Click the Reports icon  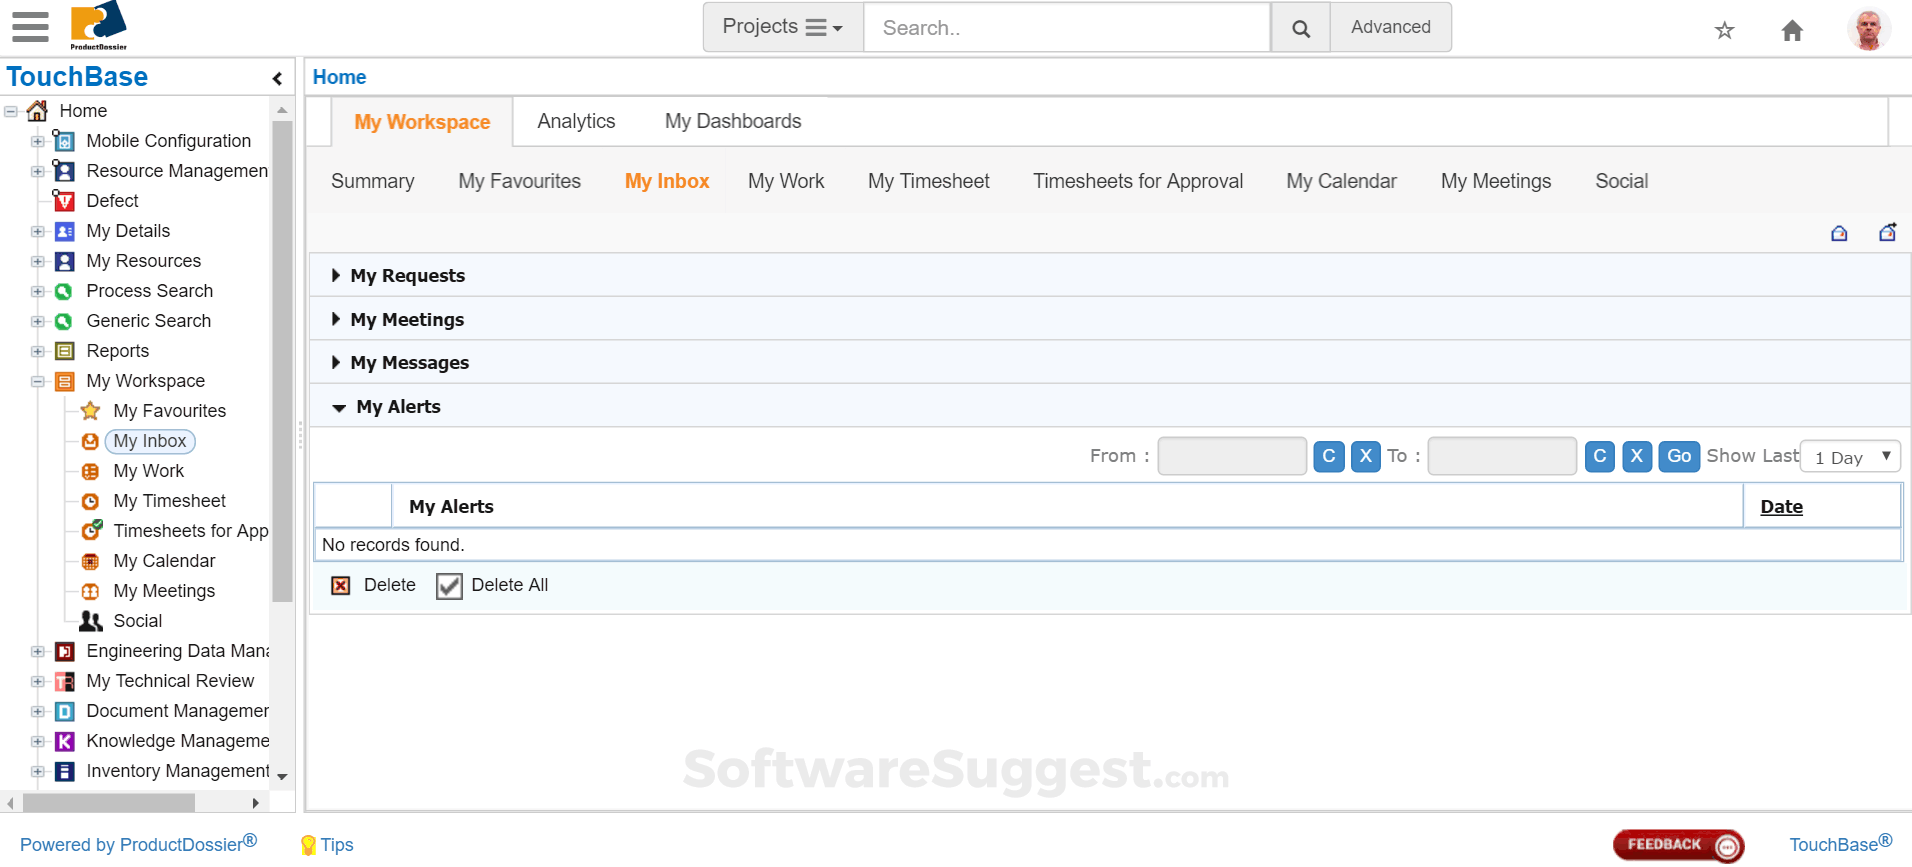click(64, 351)
